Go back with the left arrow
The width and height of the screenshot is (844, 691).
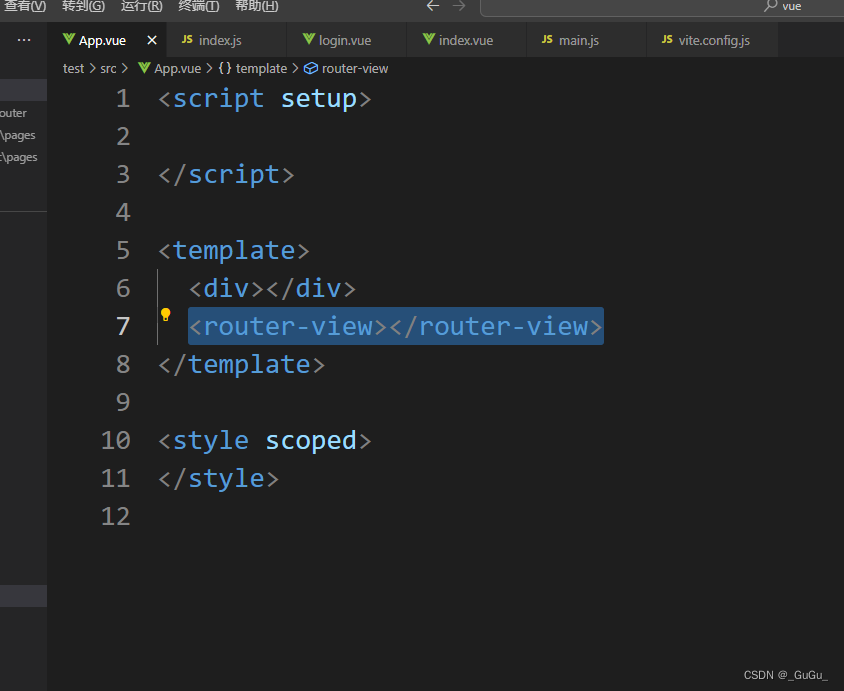click(433, 6)
